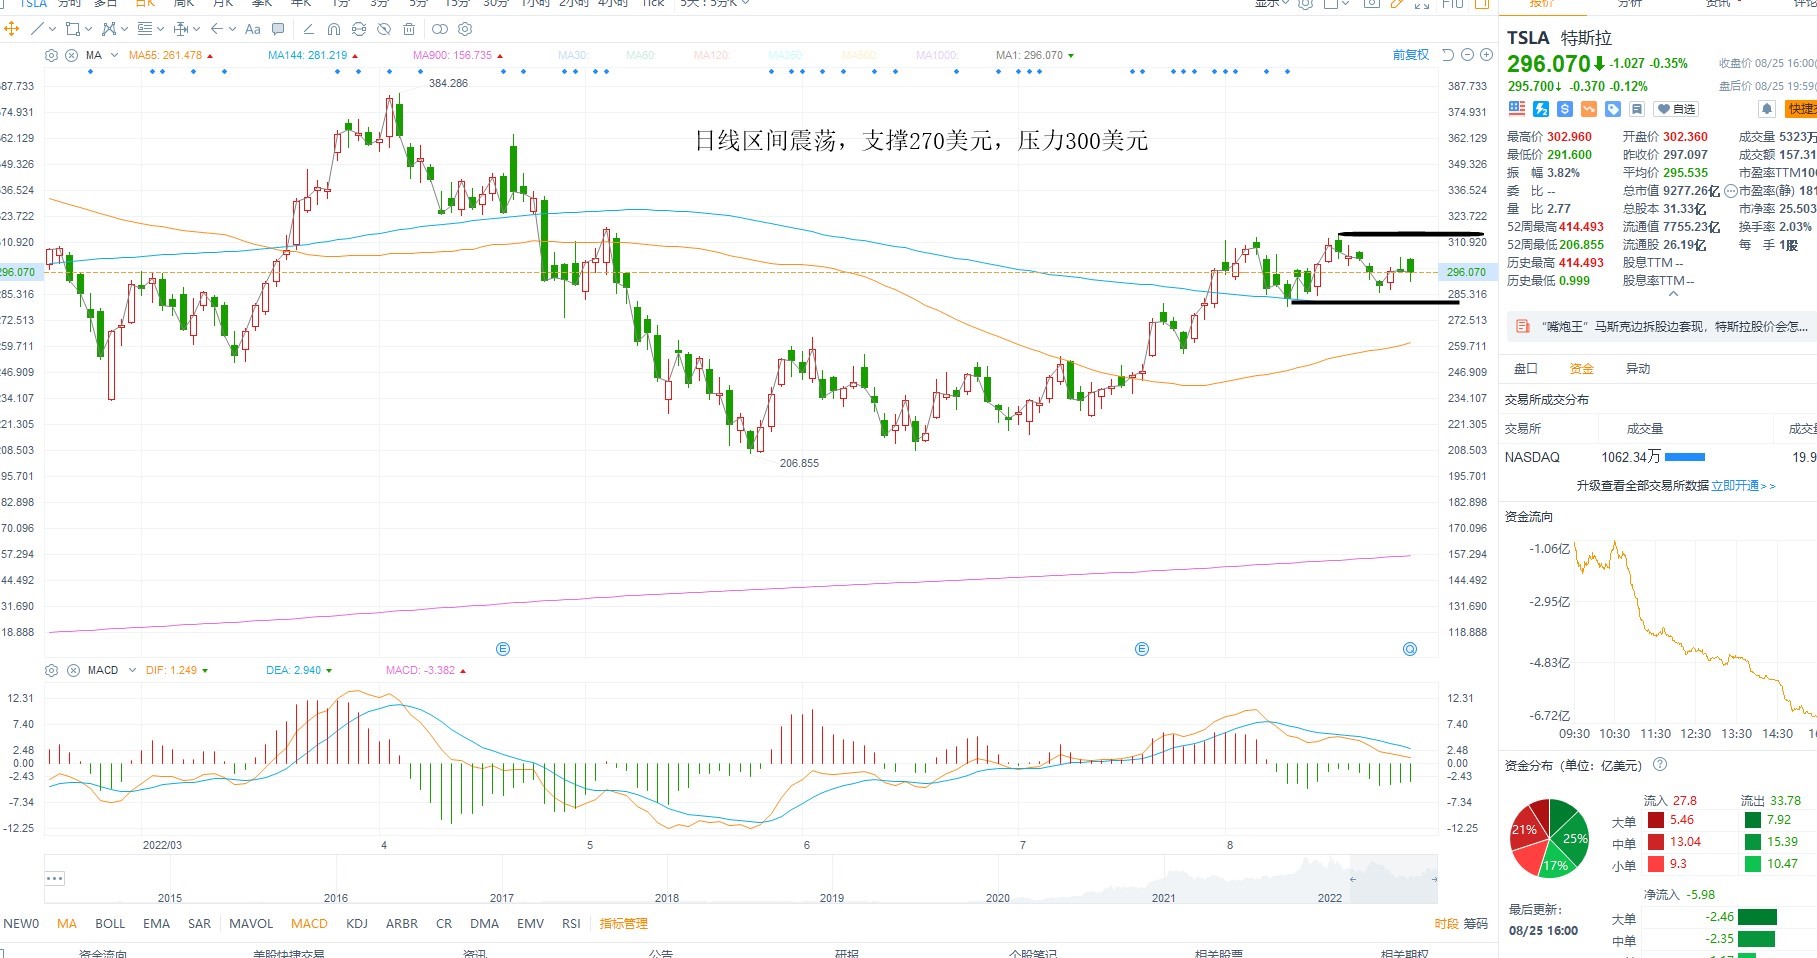This screenshot has height=958, width=1817.
Task: Switch to the 资金 tab
Action: click(1582, 369)
